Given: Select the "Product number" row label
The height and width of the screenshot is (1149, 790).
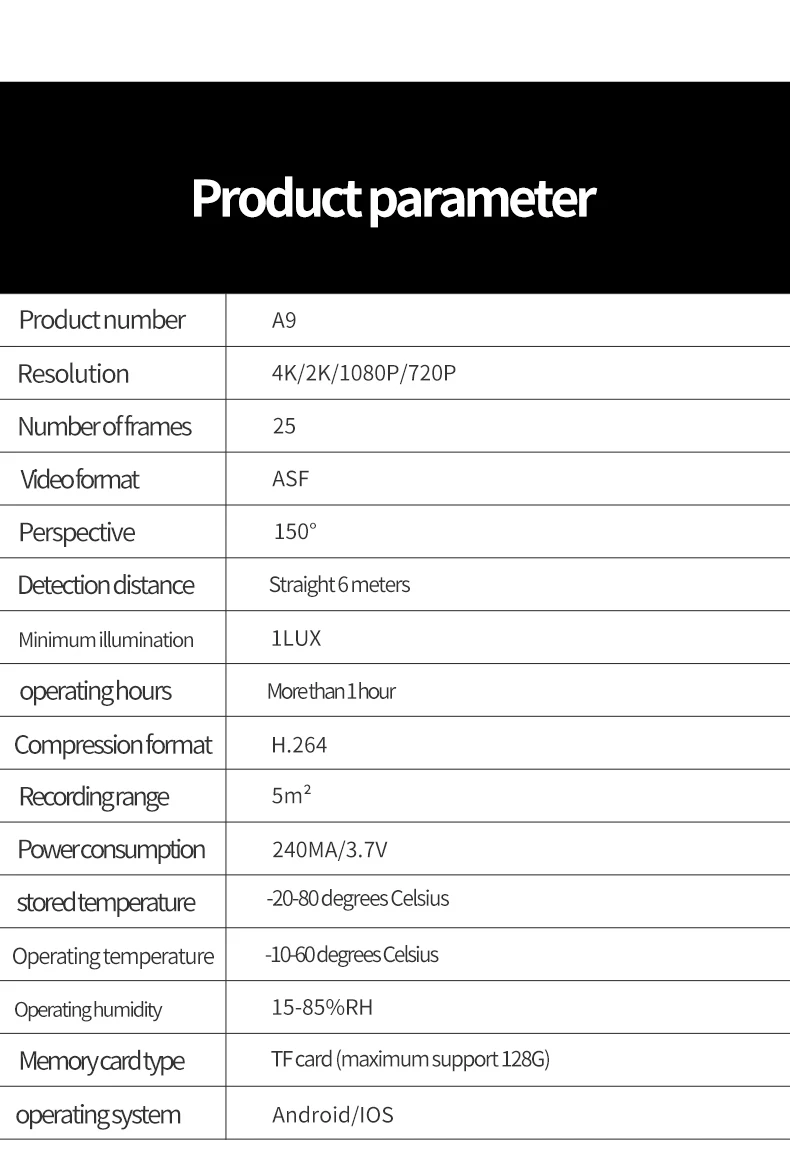Looking at the screenshot, I should coord(102,320).
